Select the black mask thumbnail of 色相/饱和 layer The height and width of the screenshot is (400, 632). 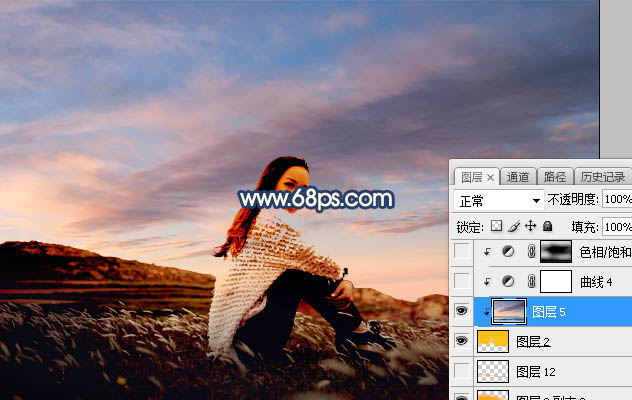click(x=556, y=252)
